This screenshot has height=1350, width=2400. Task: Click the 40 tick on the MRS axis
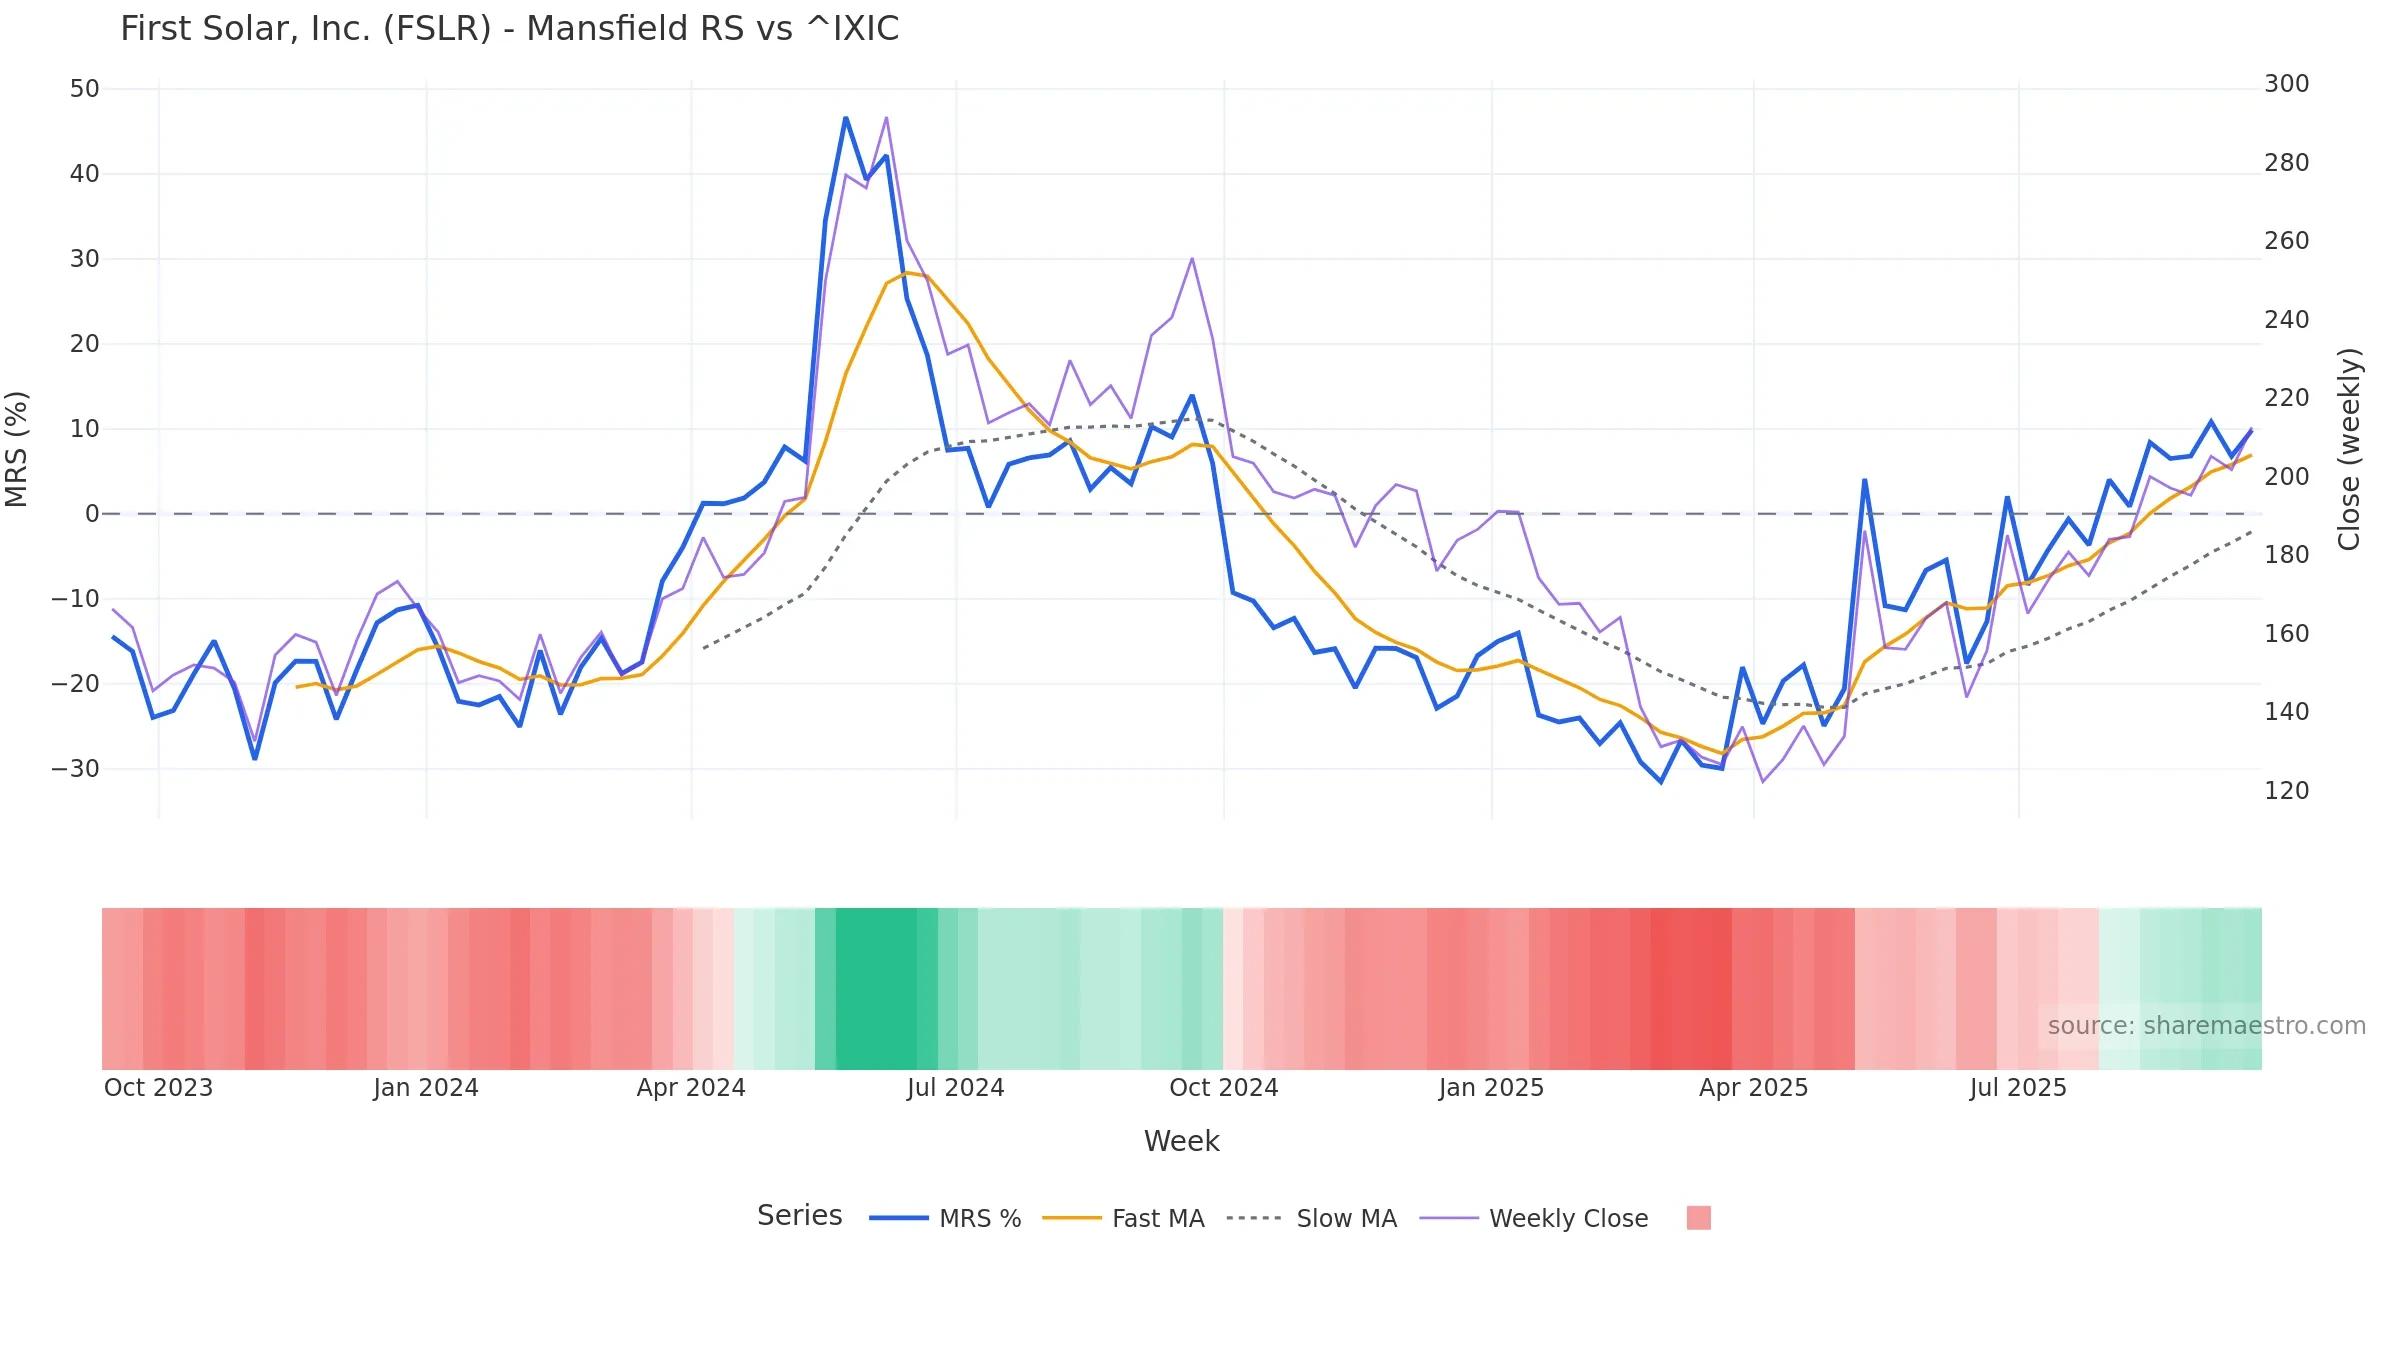[x=84, y=174]
